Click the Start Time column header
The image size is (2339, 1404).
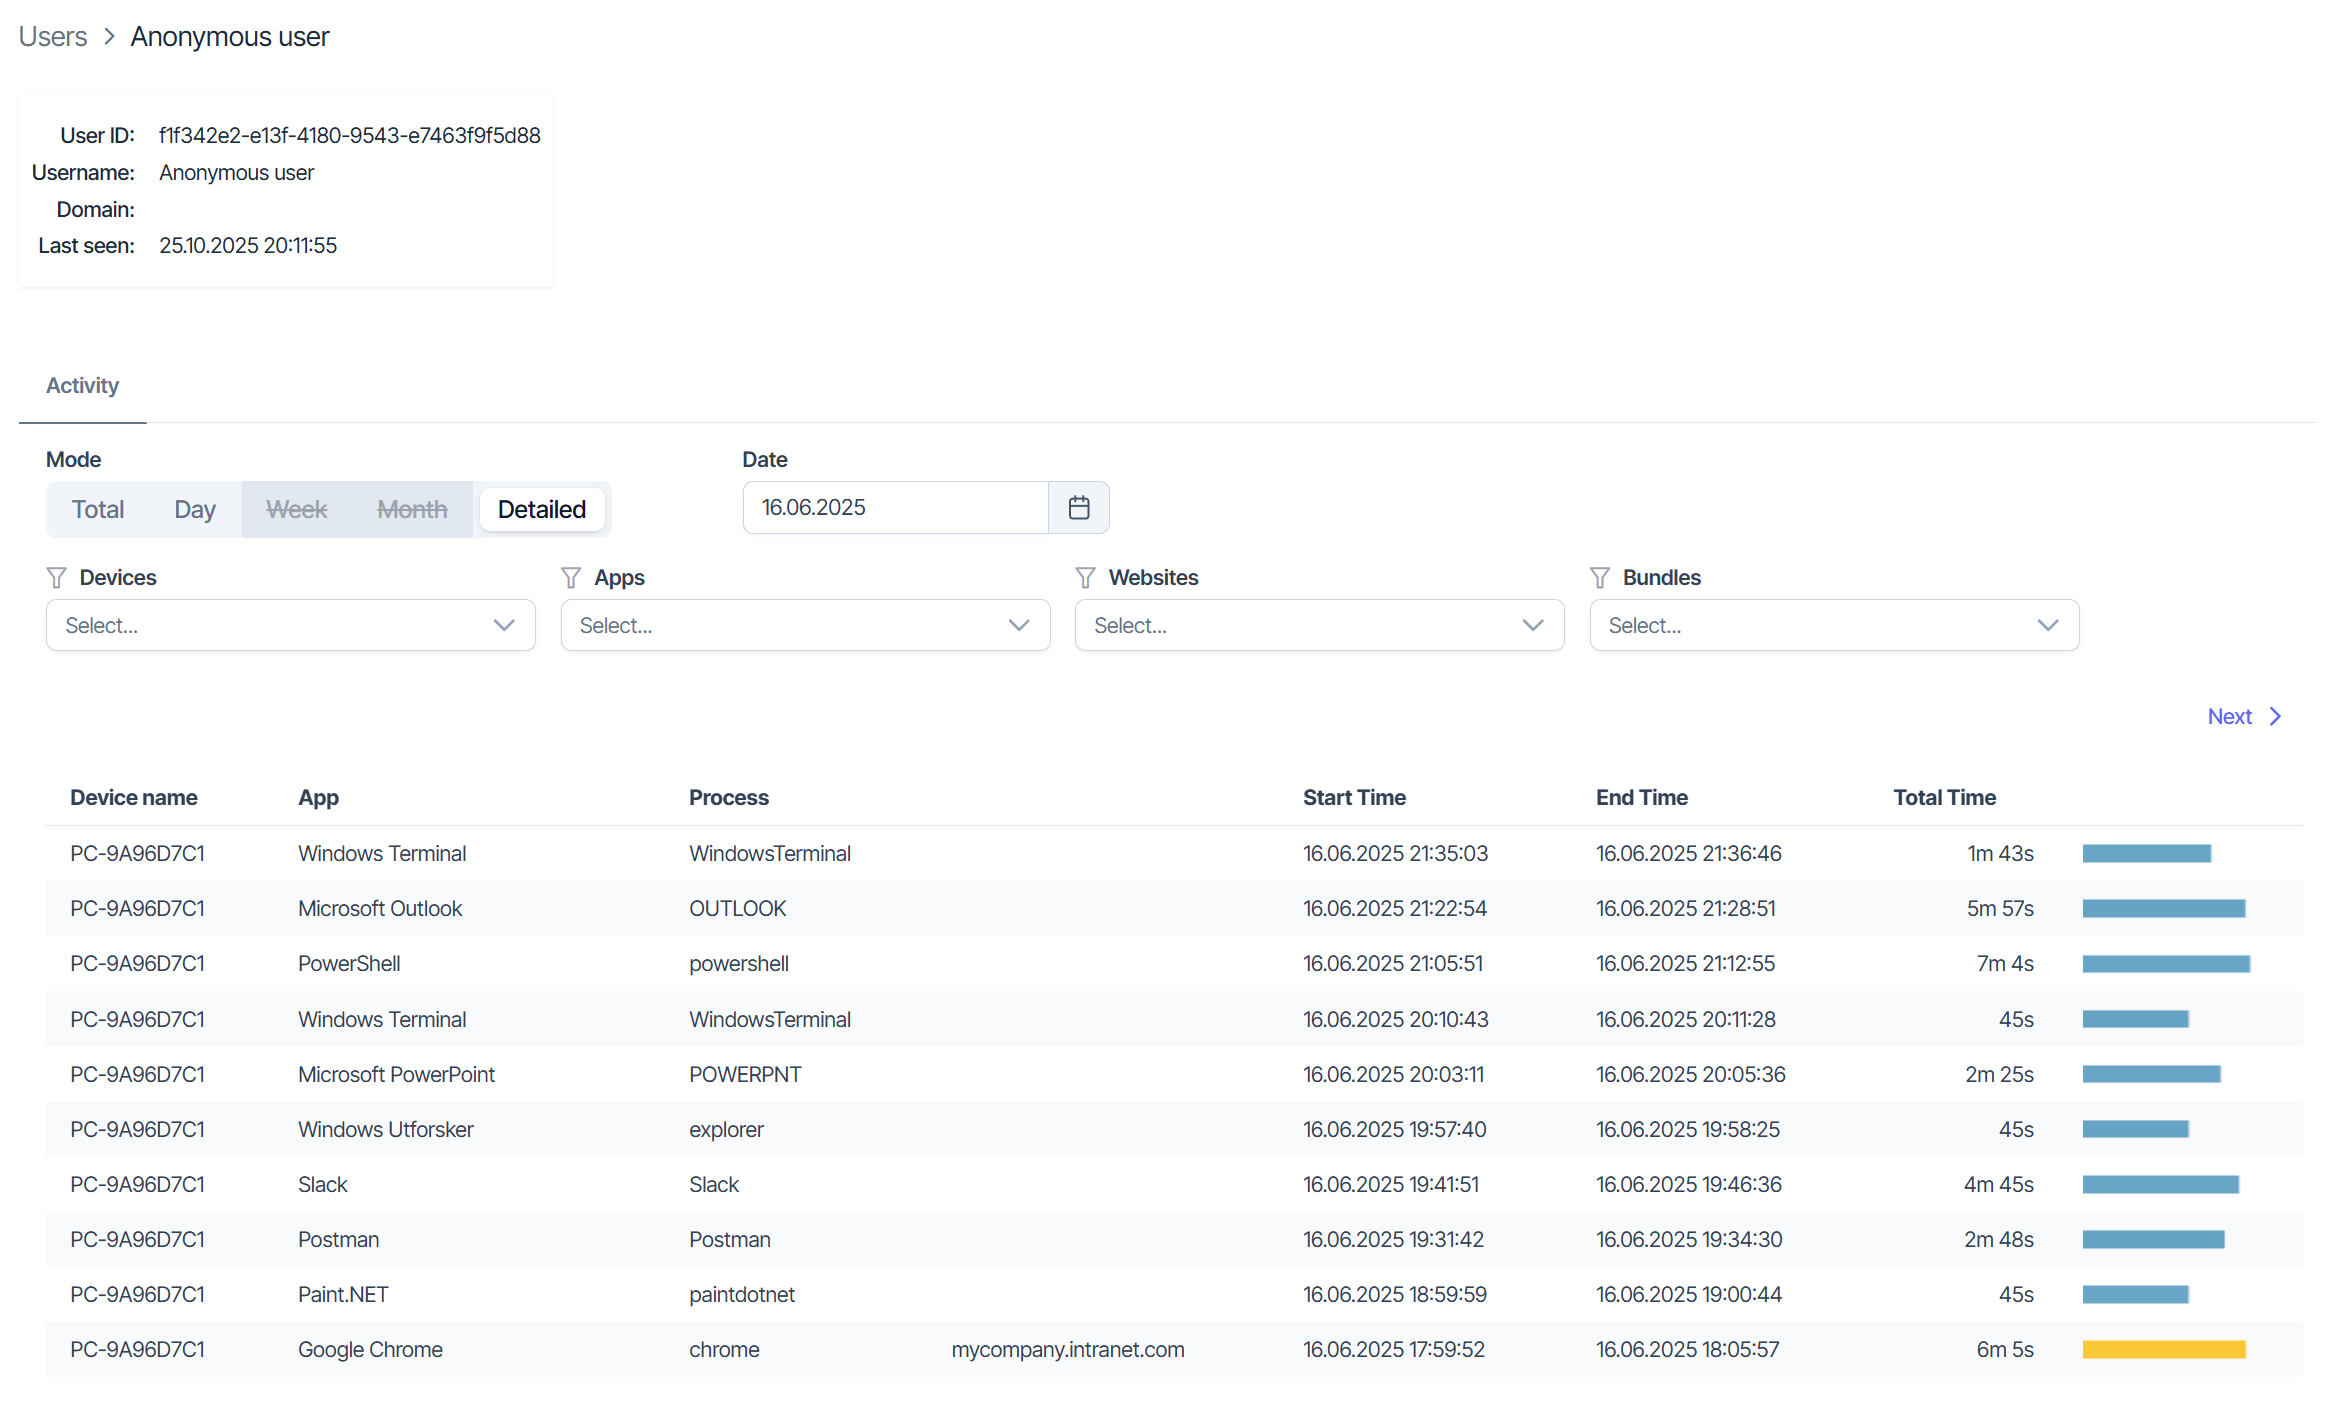click(x=1354, y=797)
